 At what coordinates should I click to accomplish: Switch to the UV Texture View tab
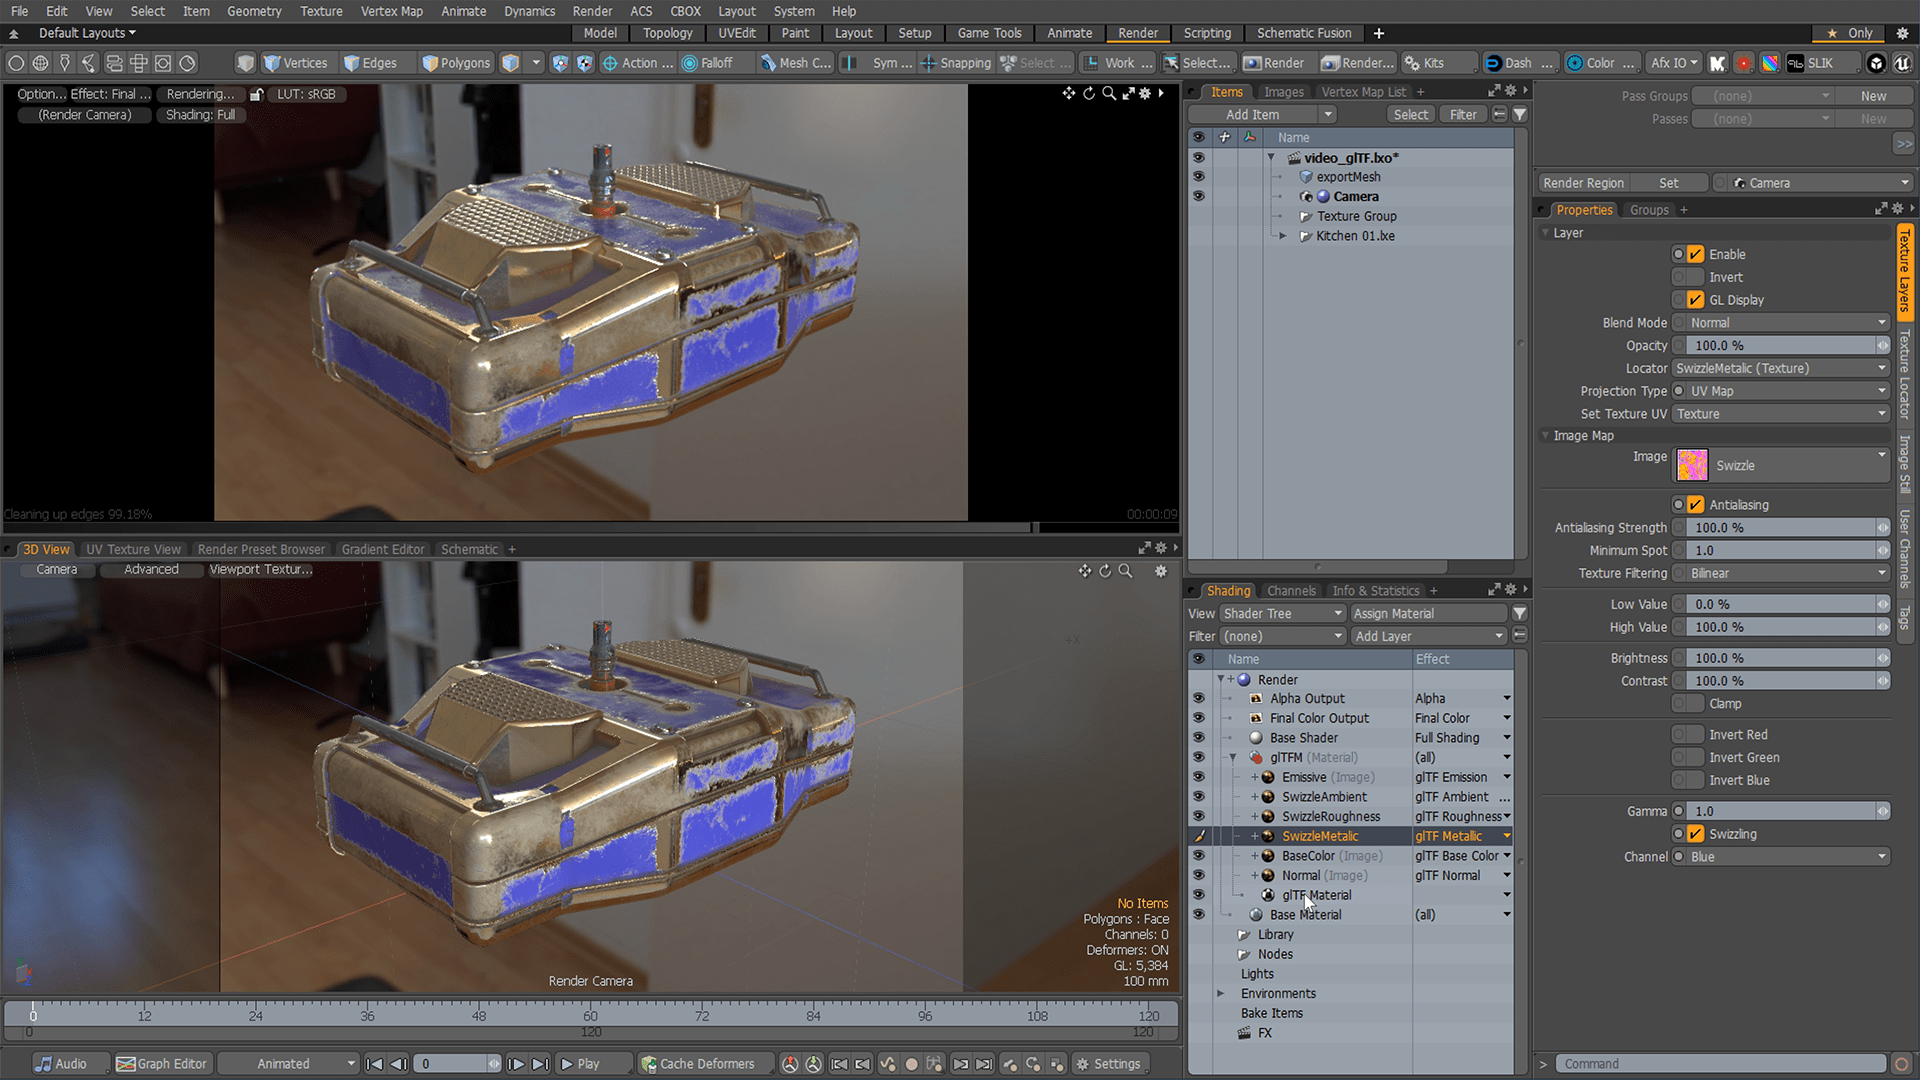tap(133, 548)
